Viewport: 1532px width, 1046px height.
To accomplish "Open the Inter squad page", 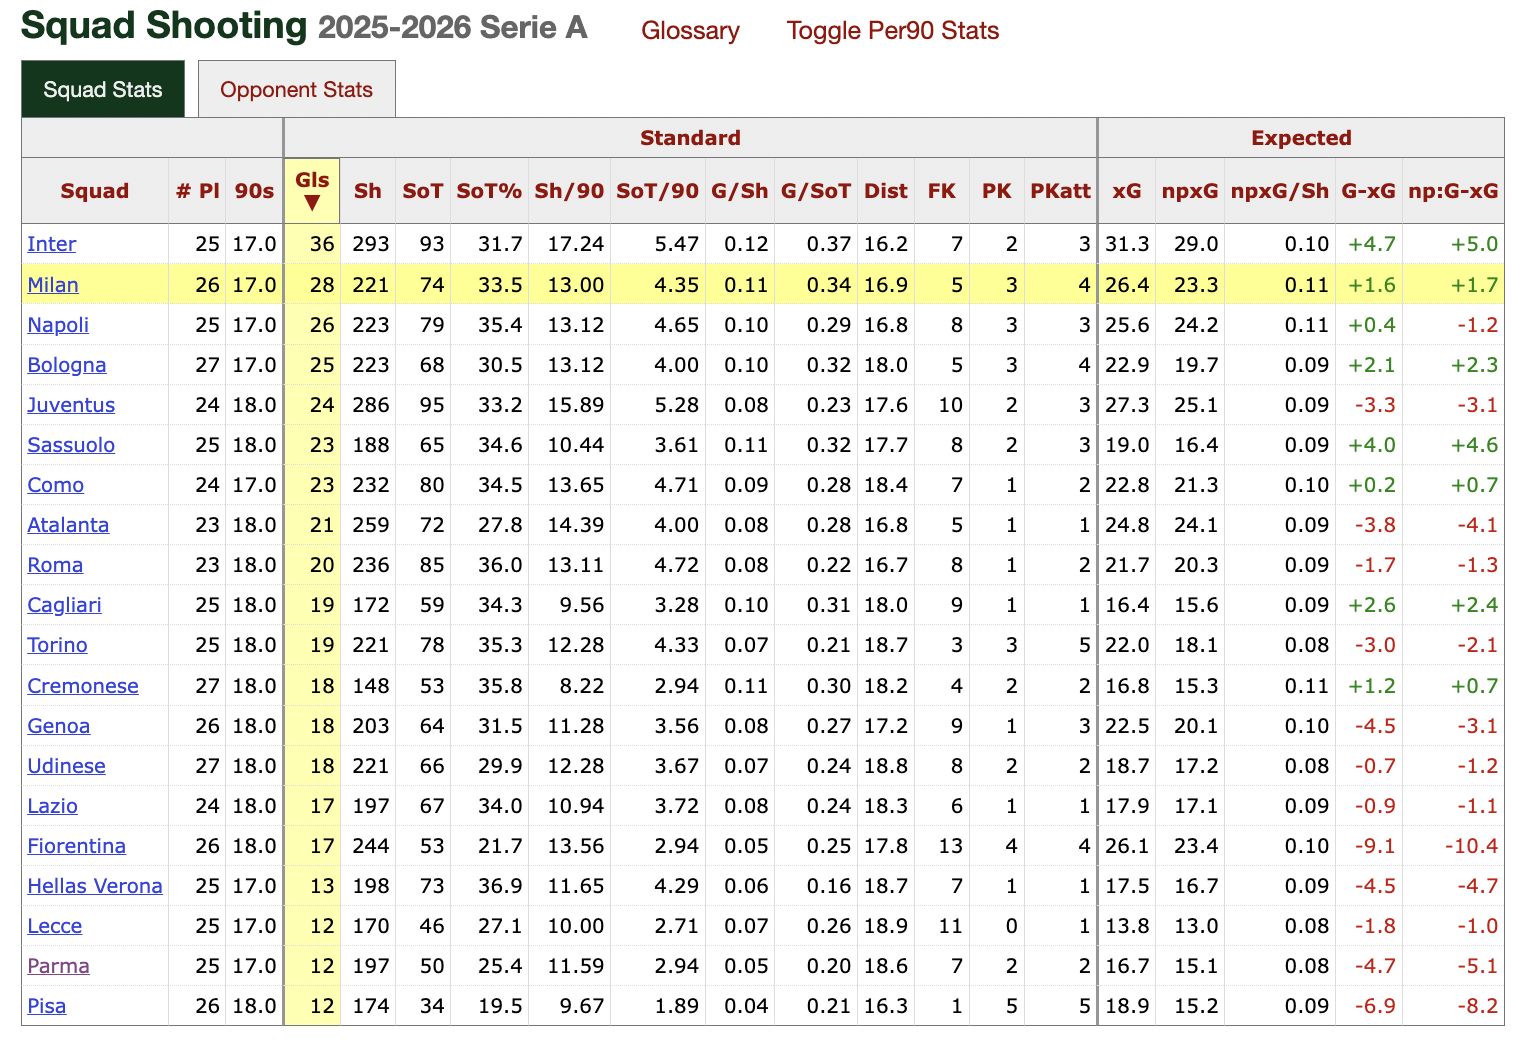I will click(x=51, y=244).
